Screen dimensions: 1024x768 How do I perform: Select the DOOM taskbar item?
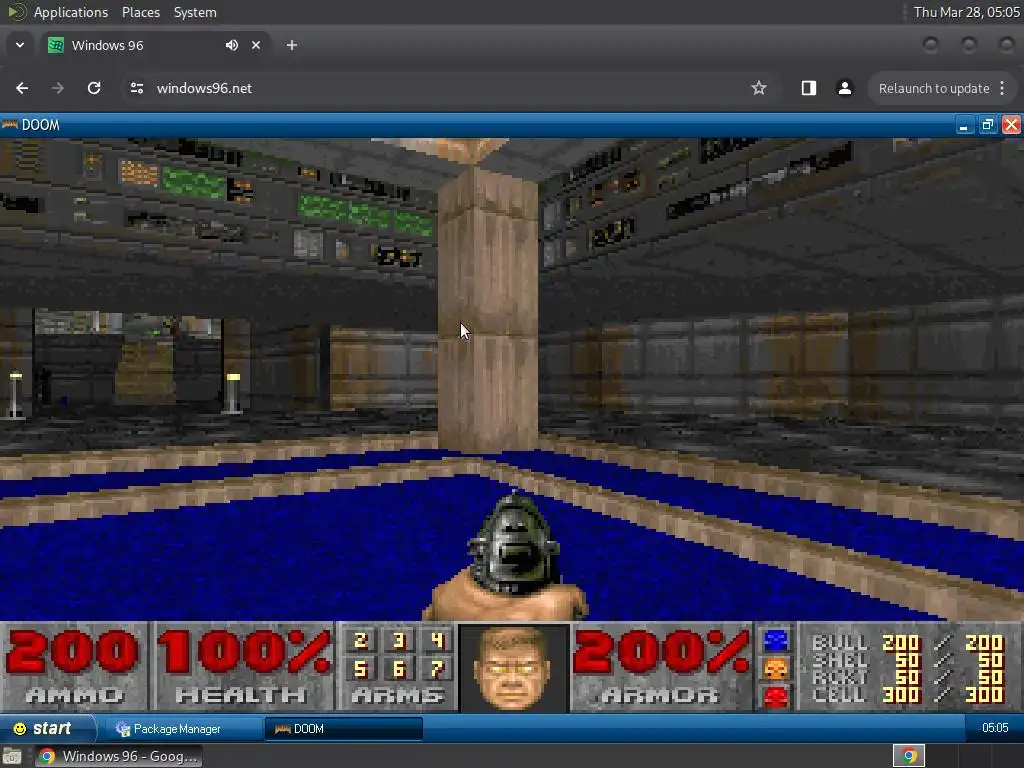point(344,729)
